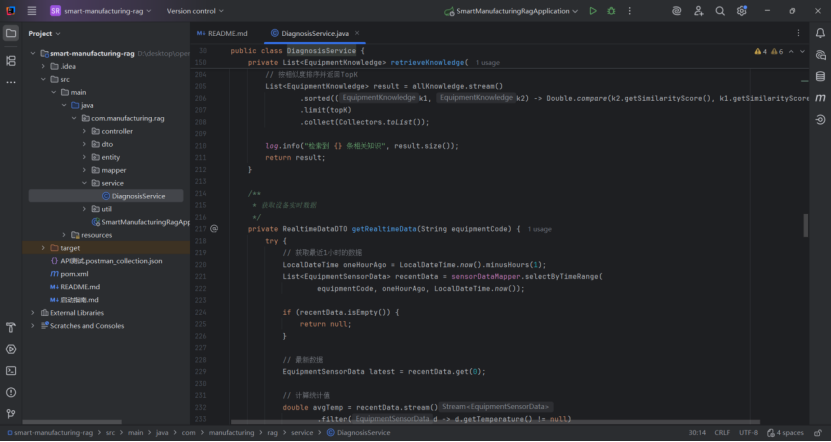The height and width of the screenshot is (442, 831).
Task: Open more run actions menu
Action: click(630, 11)
